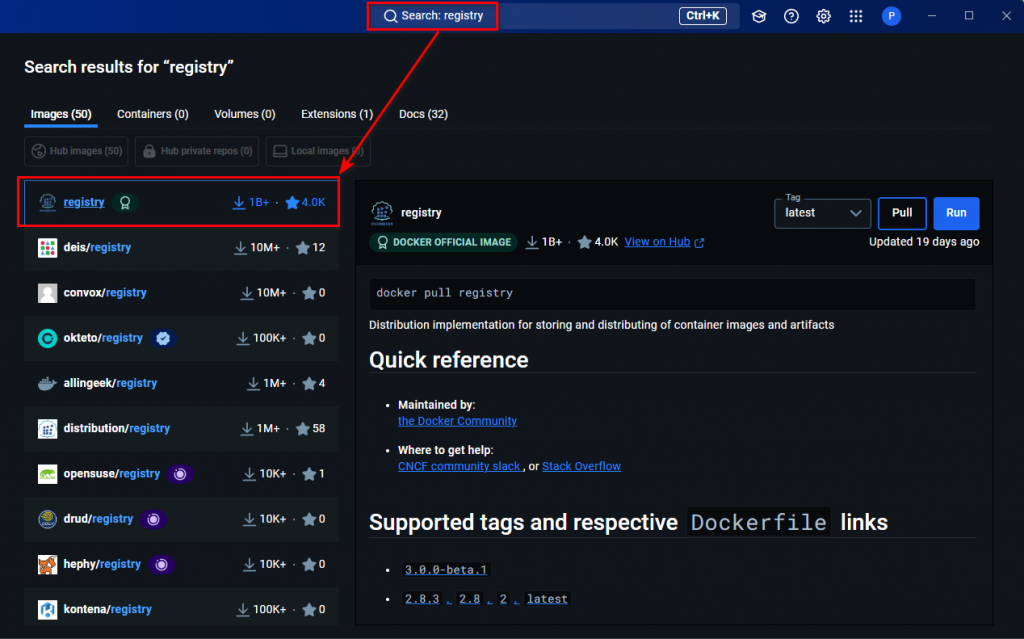
Task: Open the Stack Overflow link
Action: pyautogui.click(x=581, y=466)
